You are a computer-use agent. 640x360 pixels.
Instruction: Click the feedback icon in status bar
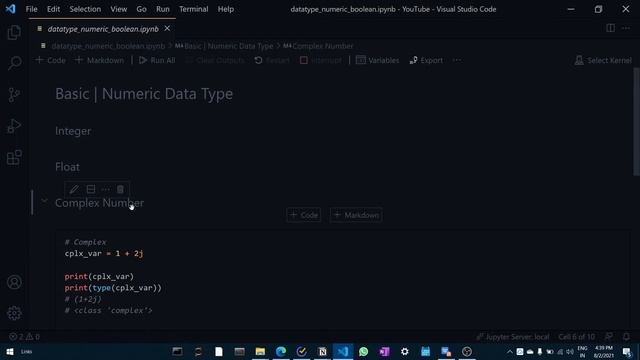(x=609, y=337)
